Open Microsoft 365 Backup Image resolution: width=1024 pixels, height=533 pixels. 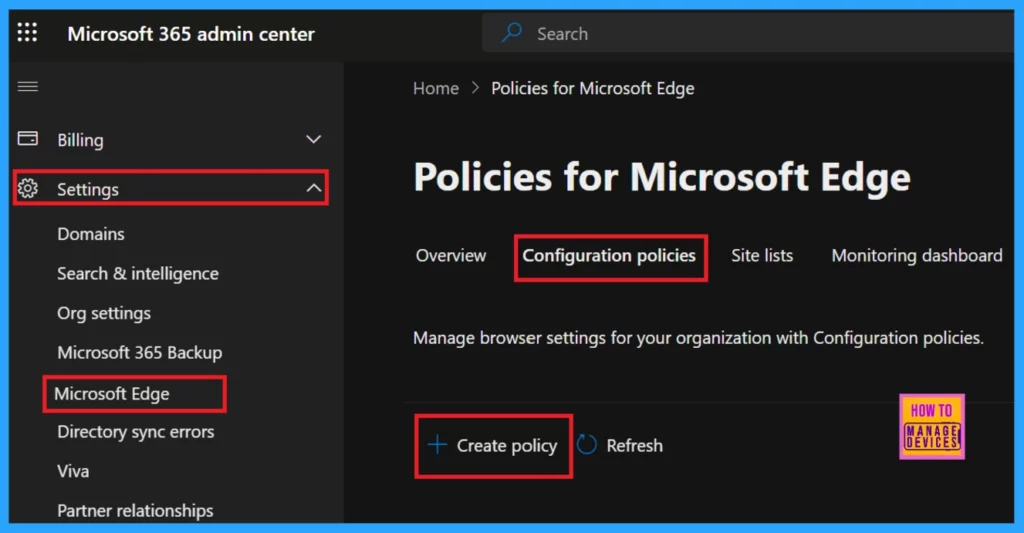[140, 353]
